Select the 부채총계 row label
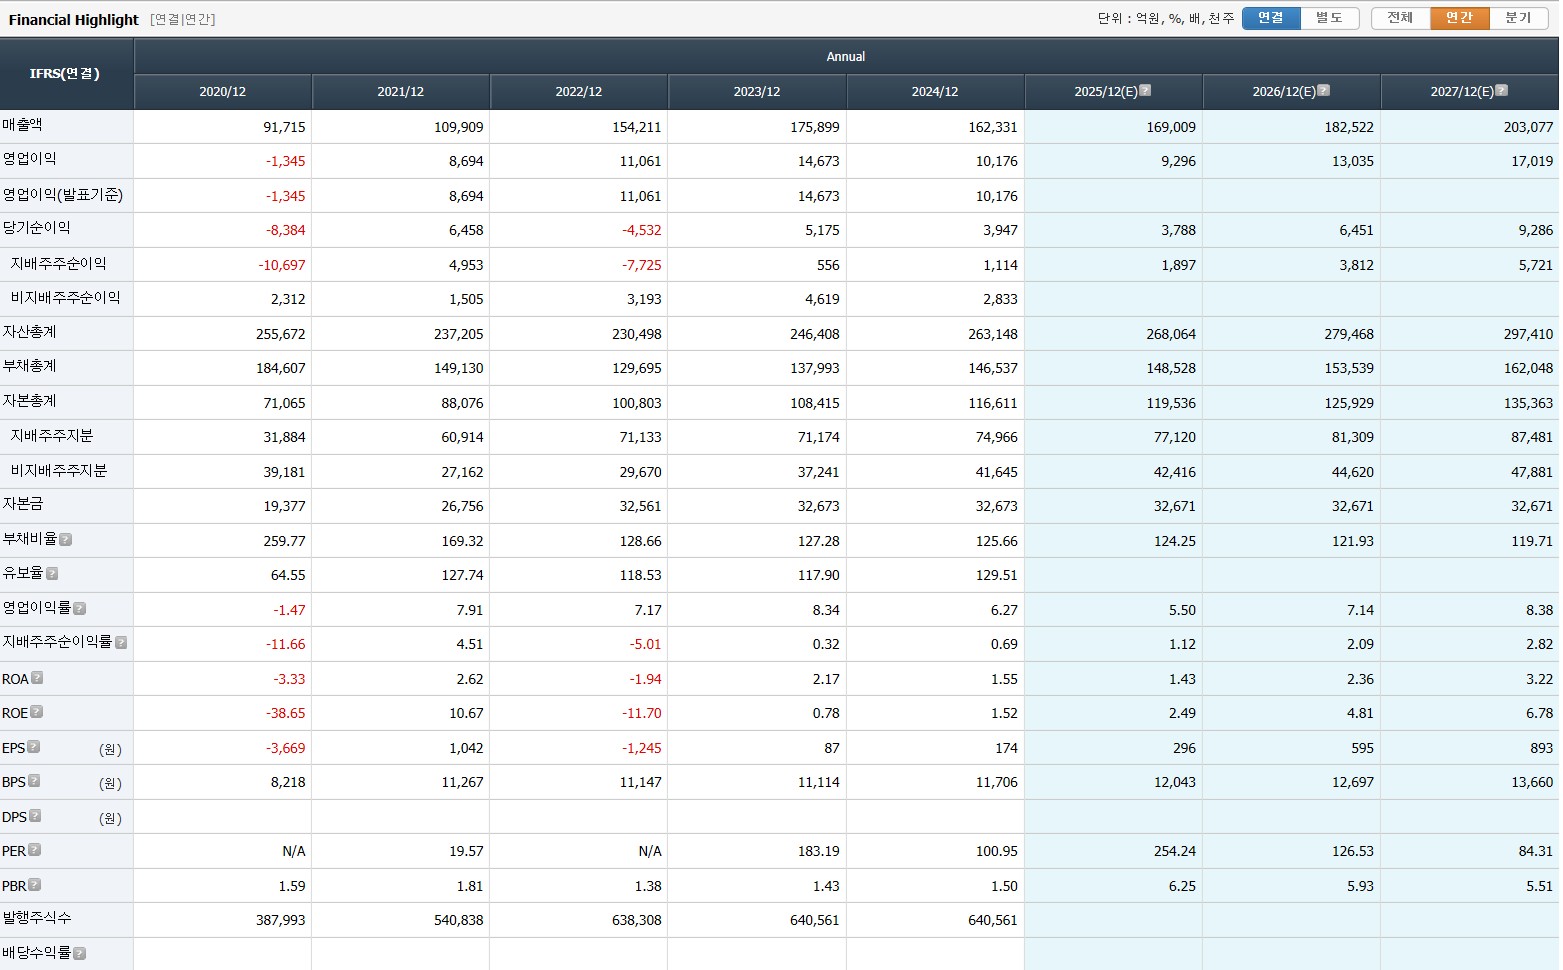This screenshot has width=1563, height=970. point(29,366)
